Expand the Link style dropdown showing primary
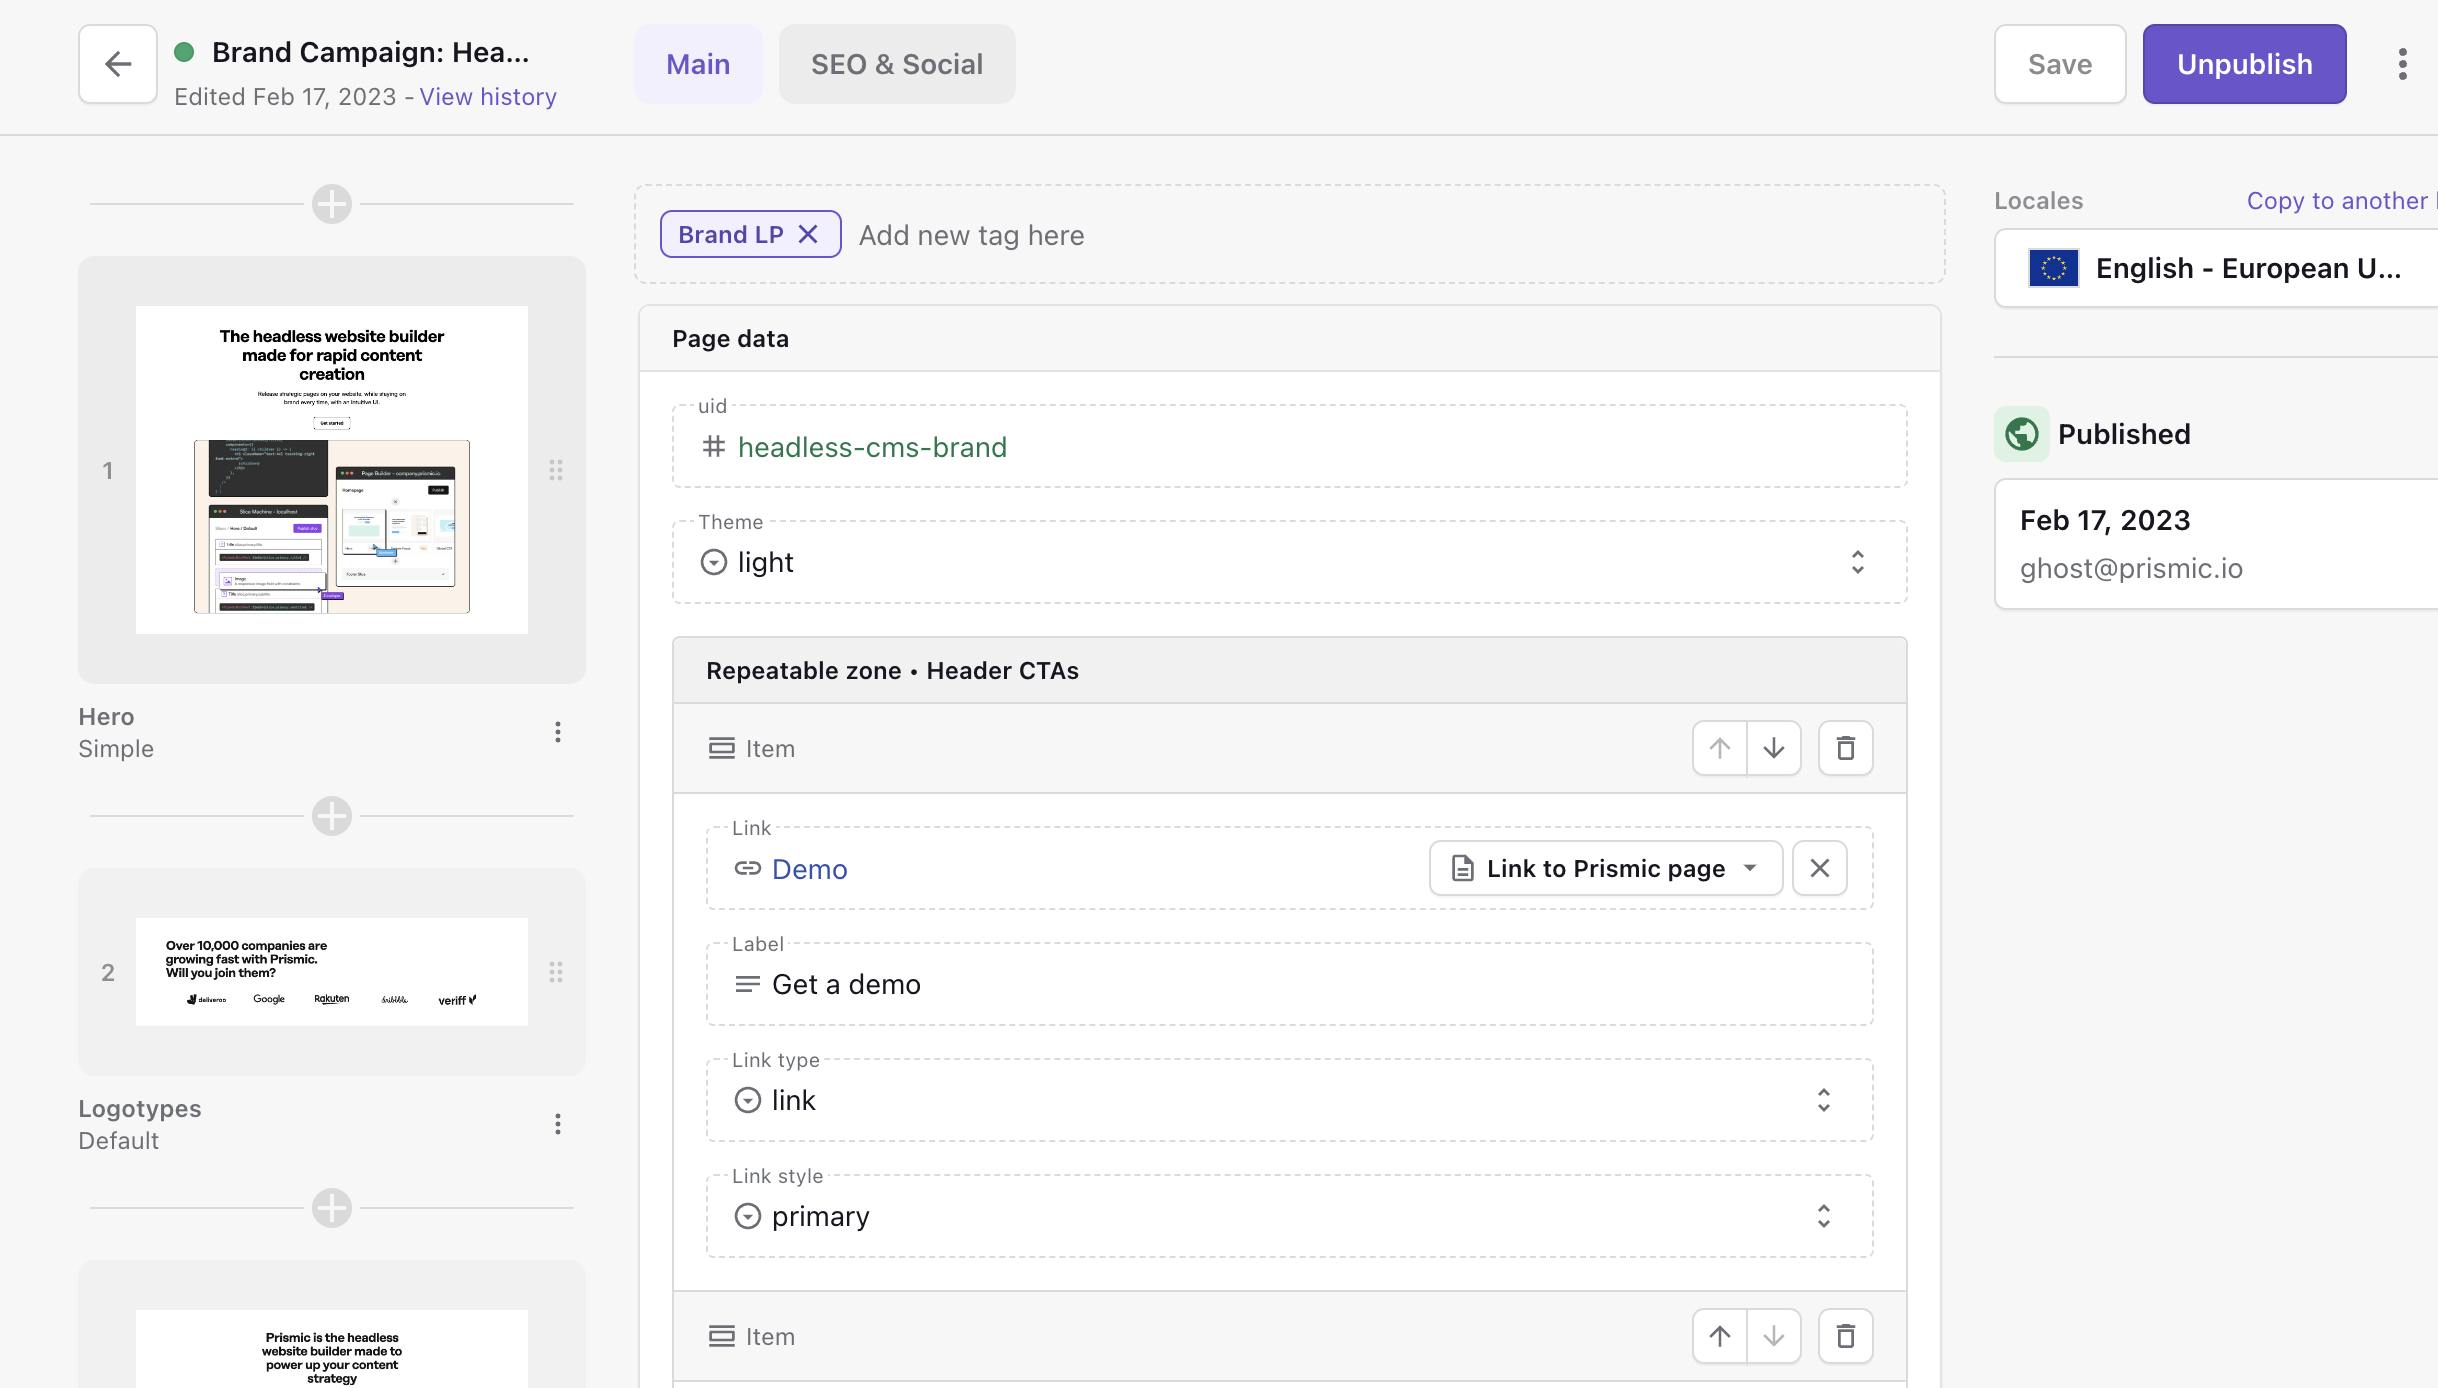This screenshot has height=1388, width=2438. point(1288,1216)
